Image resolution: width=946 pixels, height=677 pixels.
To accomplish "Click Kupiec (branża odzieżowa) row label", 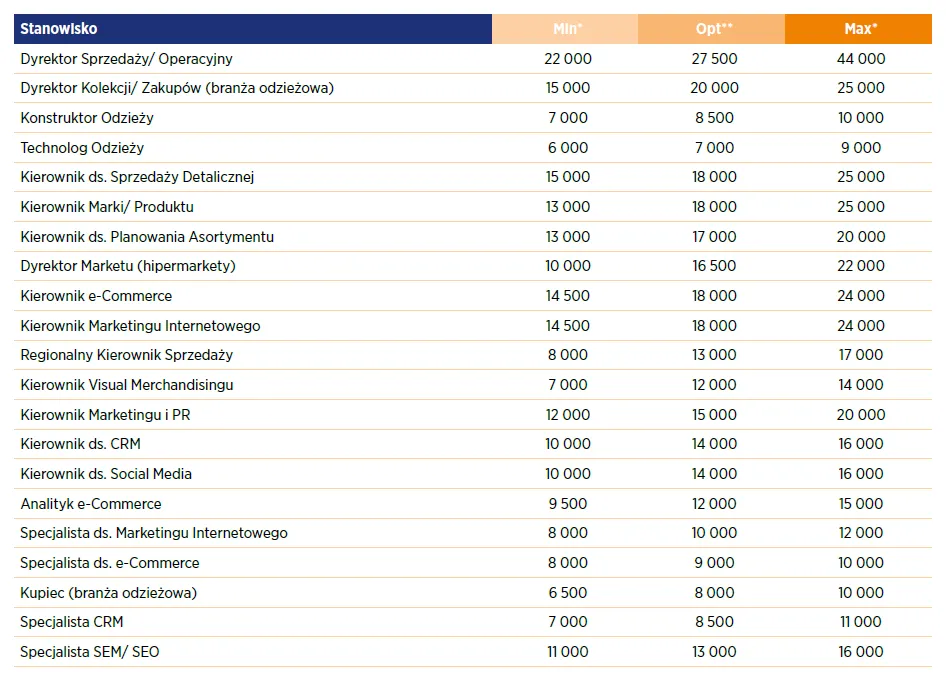I will click(x=108, y=593).
